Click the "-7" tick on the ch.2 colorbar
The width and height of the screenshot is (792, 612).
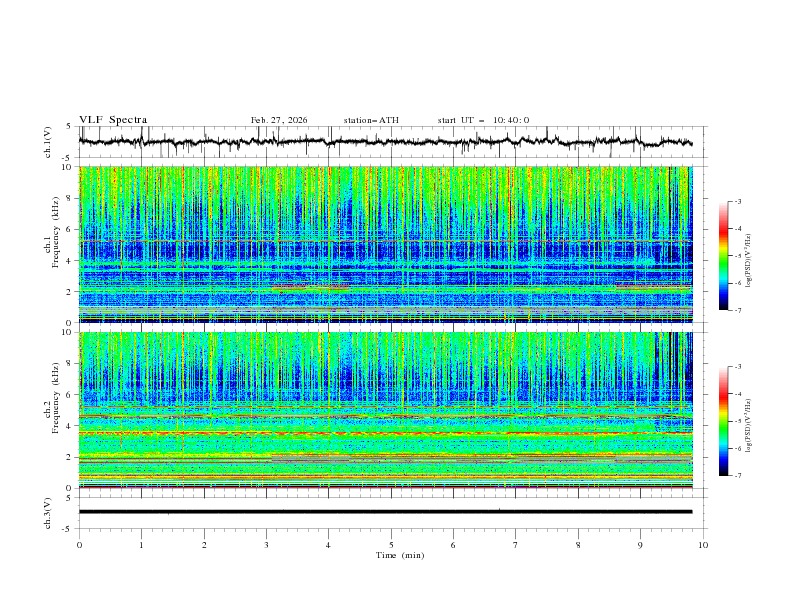[x=737, y=475]
